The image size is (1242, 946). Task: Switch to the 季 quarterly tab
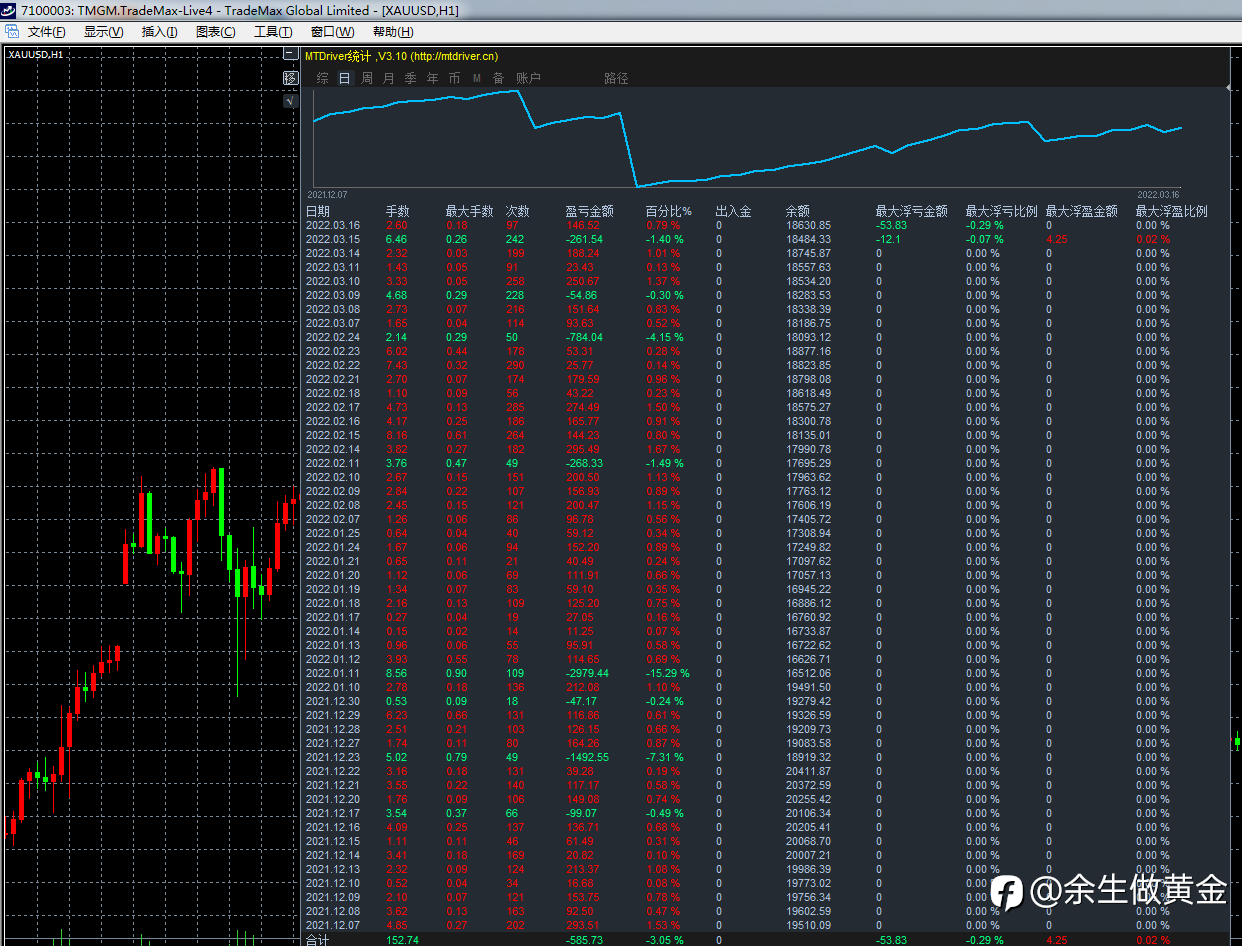[410, 78]
